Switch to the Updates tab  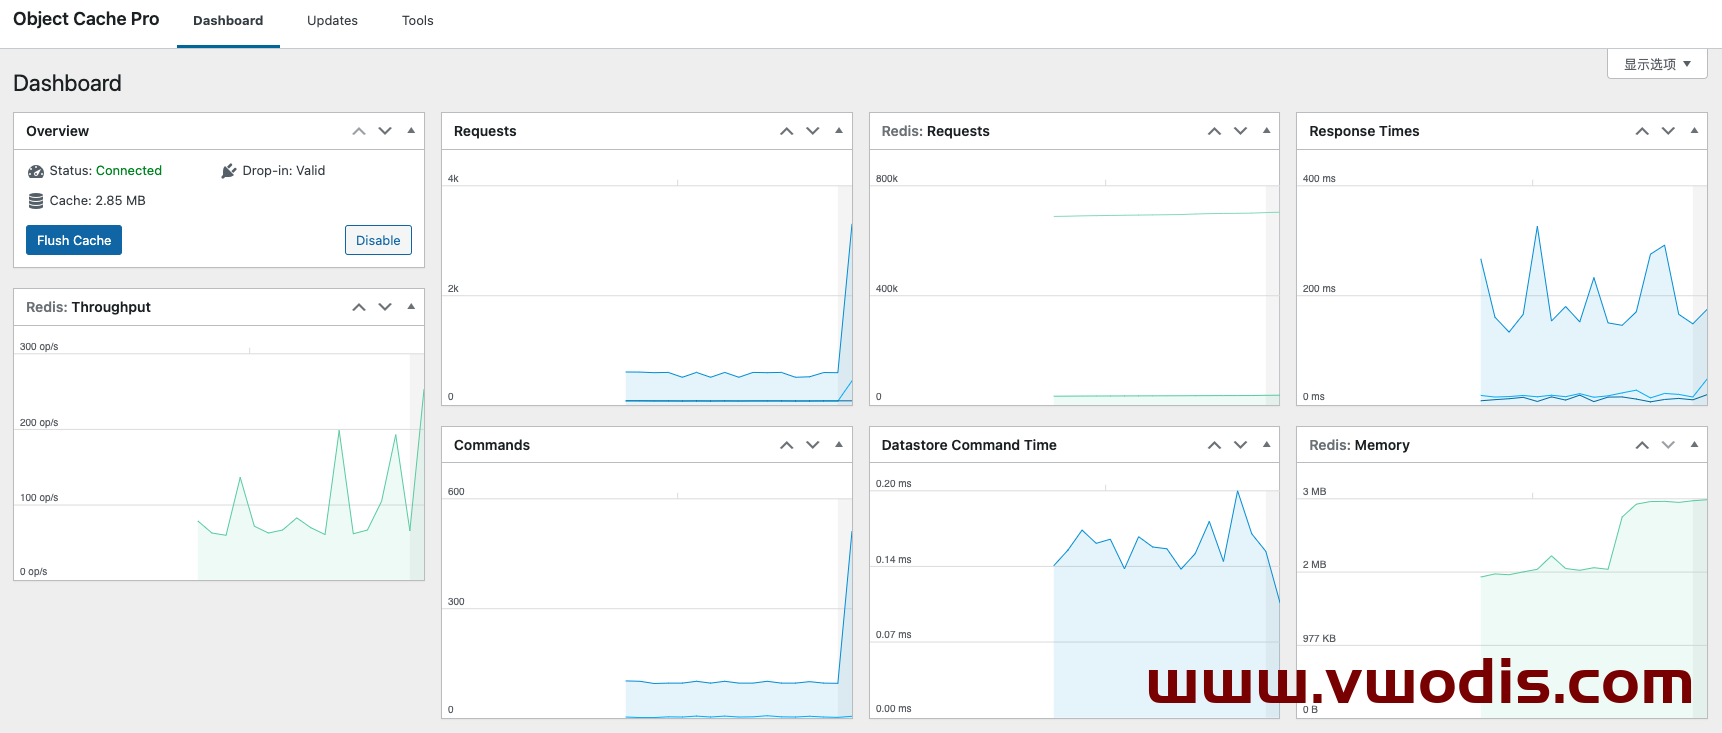click(332, 21)
